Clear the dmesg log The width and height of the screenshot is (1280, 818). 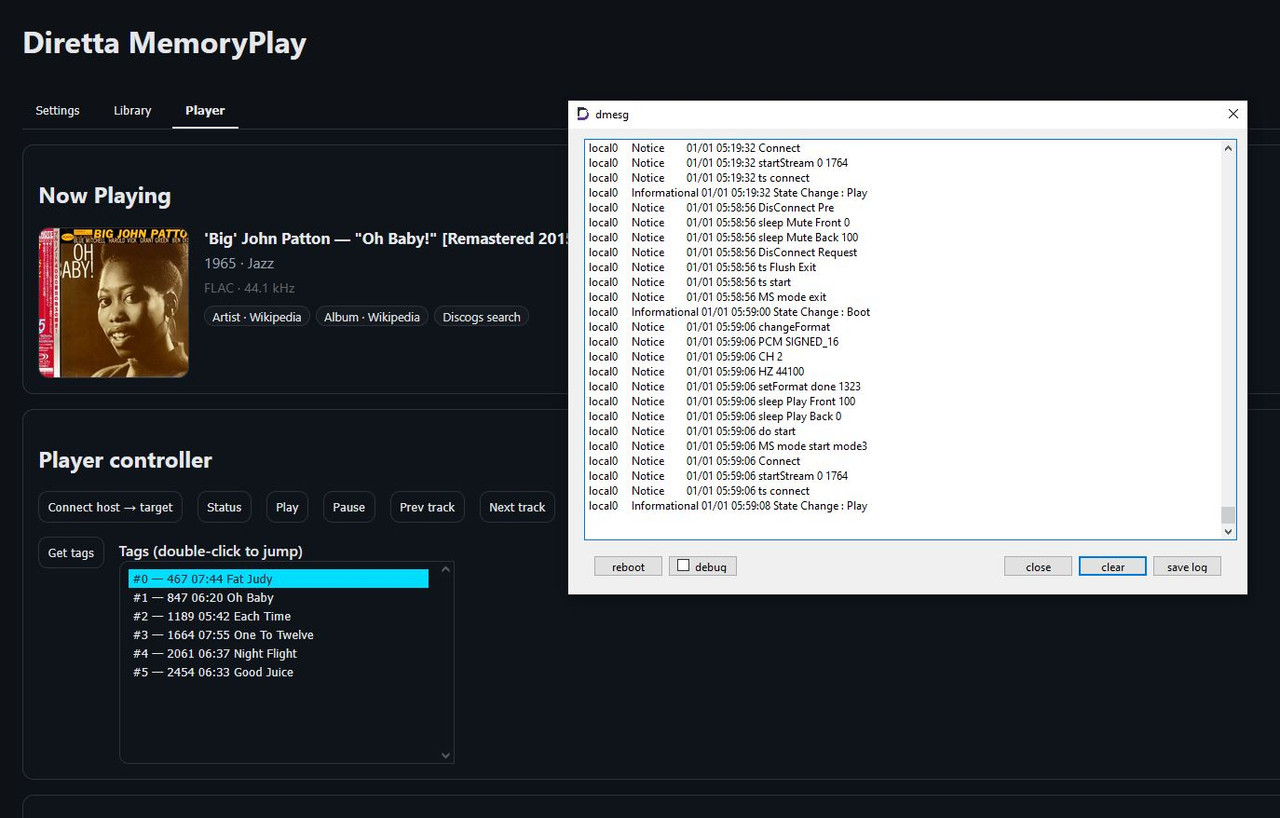(x=1113, y=567)
